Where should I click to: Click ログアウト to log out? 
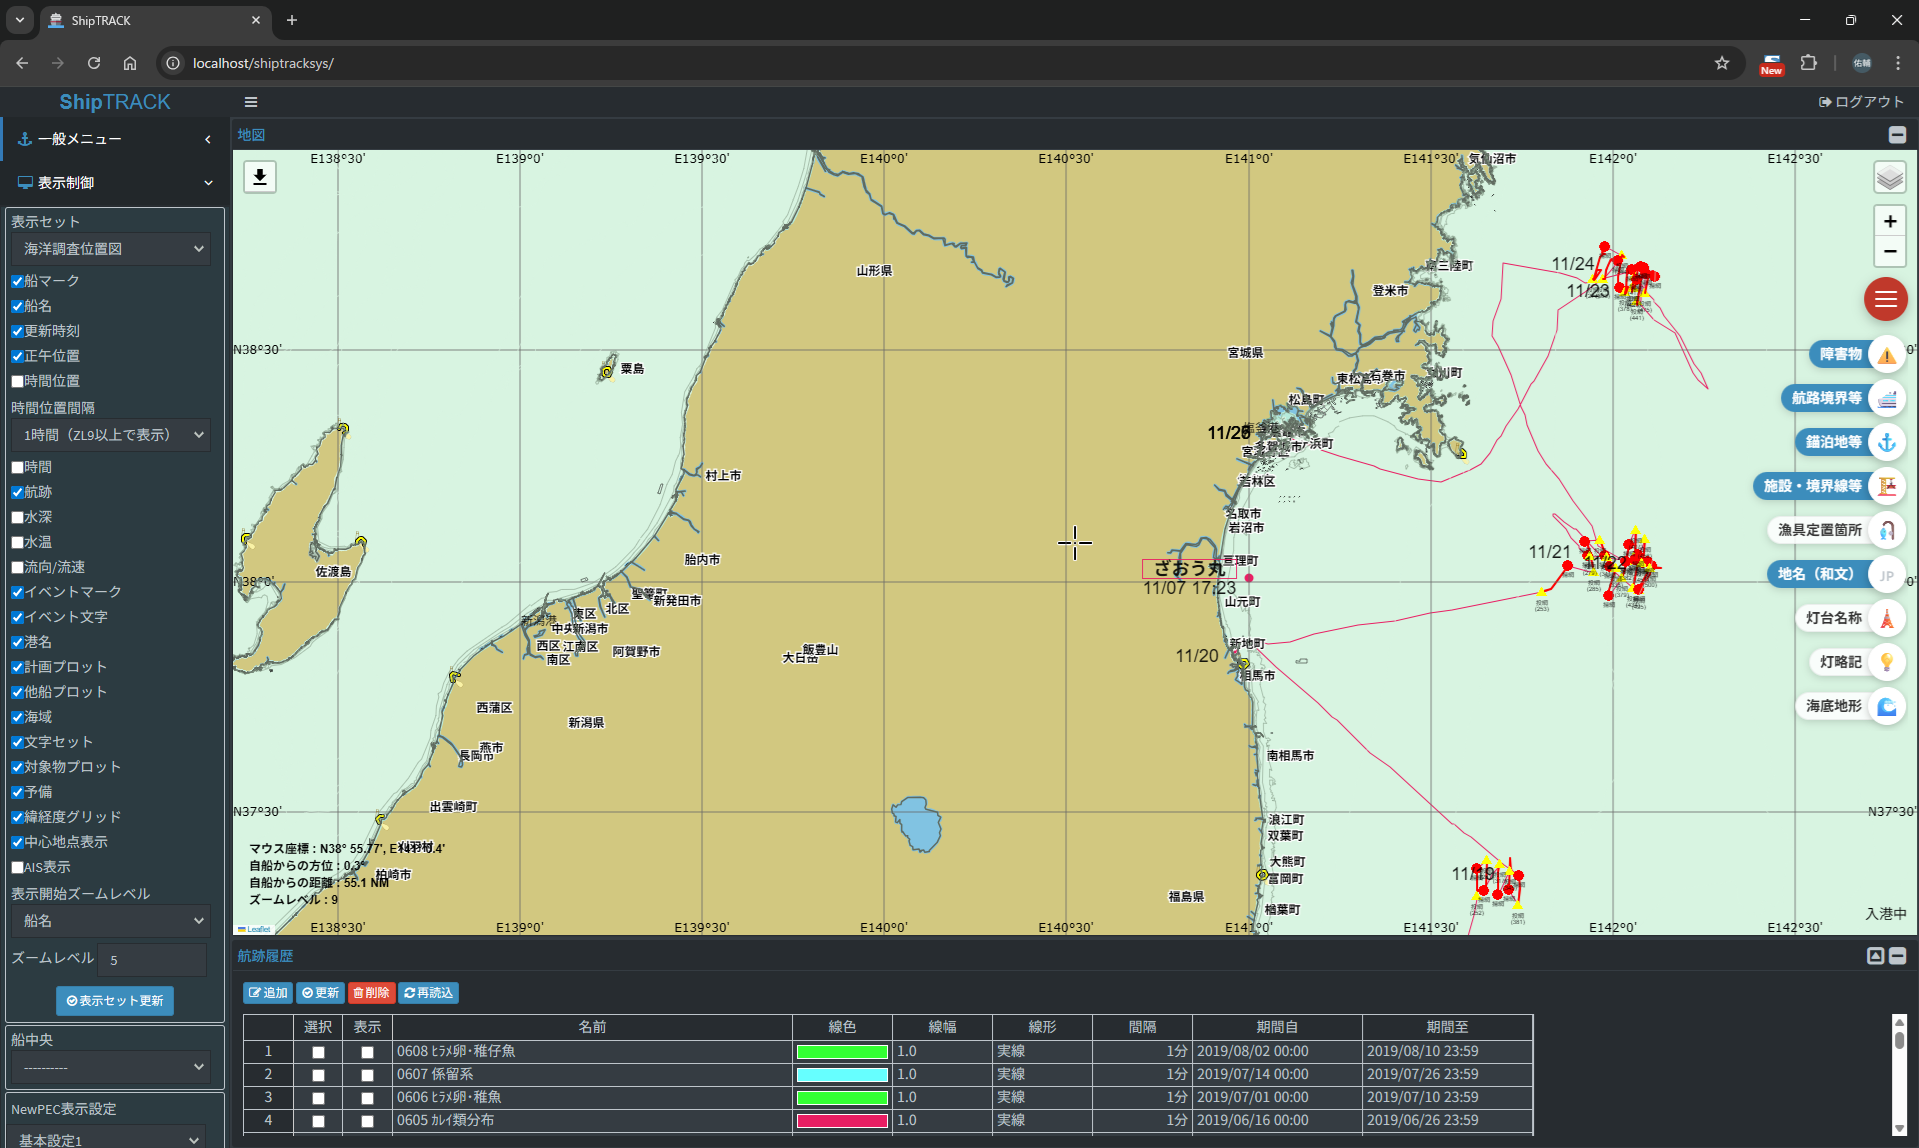pyautogui.click(x=1861, y=102)
